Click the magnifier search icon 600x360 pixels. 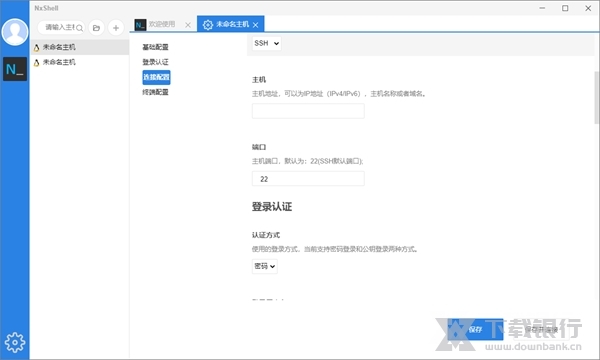point(80,28)
